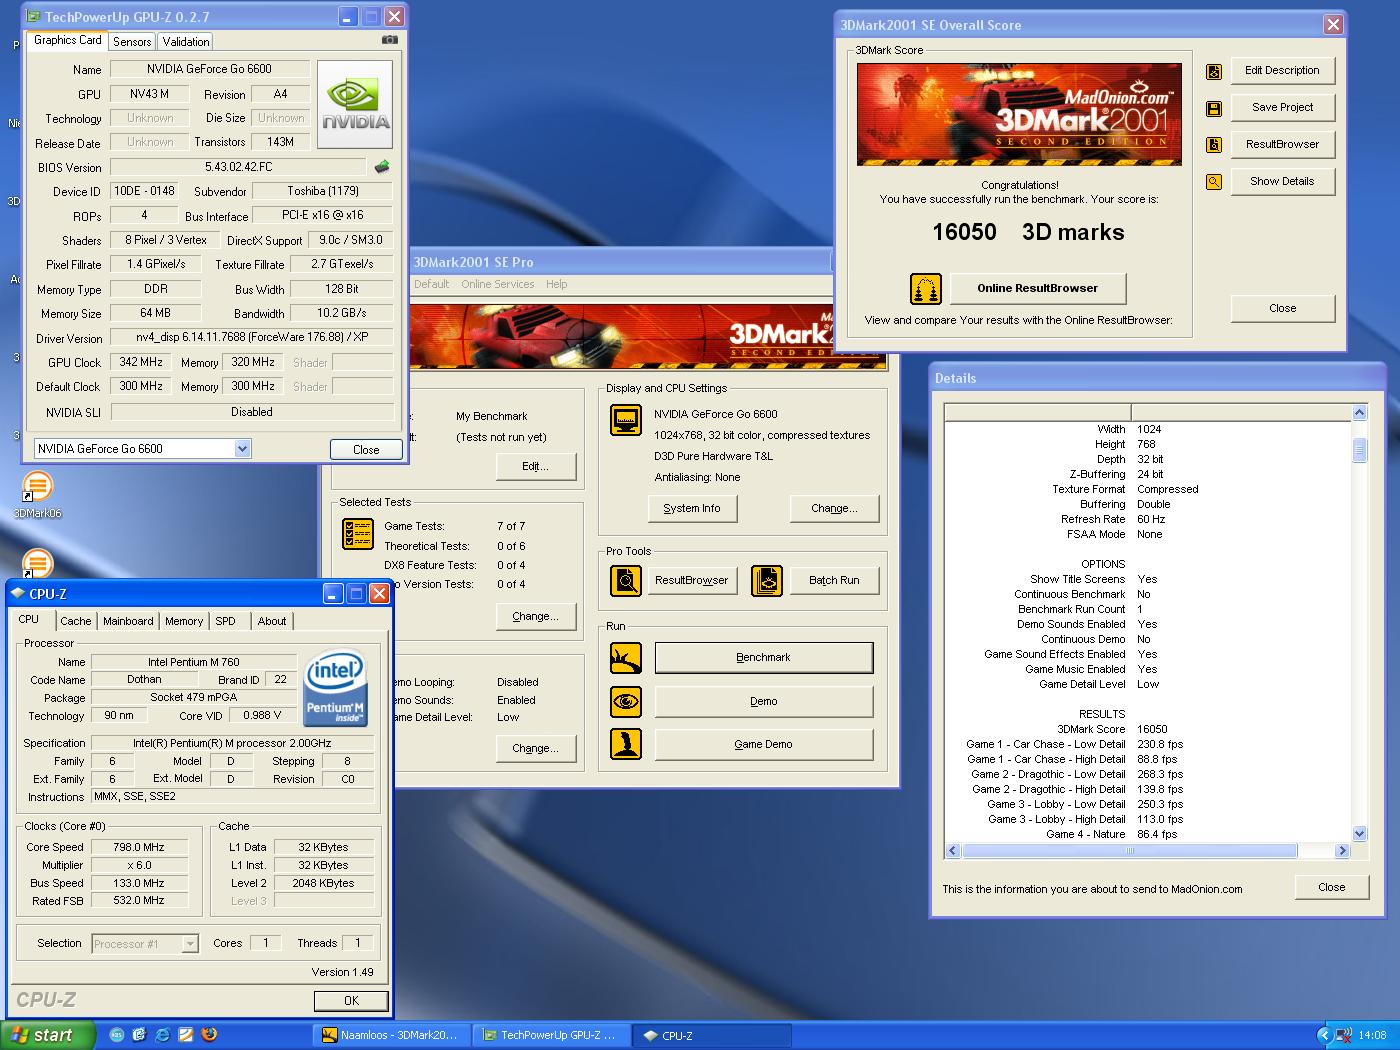1400x1050 pixels.
Task: Click the Demo button in Run section
Action: (x=763, y=702)
